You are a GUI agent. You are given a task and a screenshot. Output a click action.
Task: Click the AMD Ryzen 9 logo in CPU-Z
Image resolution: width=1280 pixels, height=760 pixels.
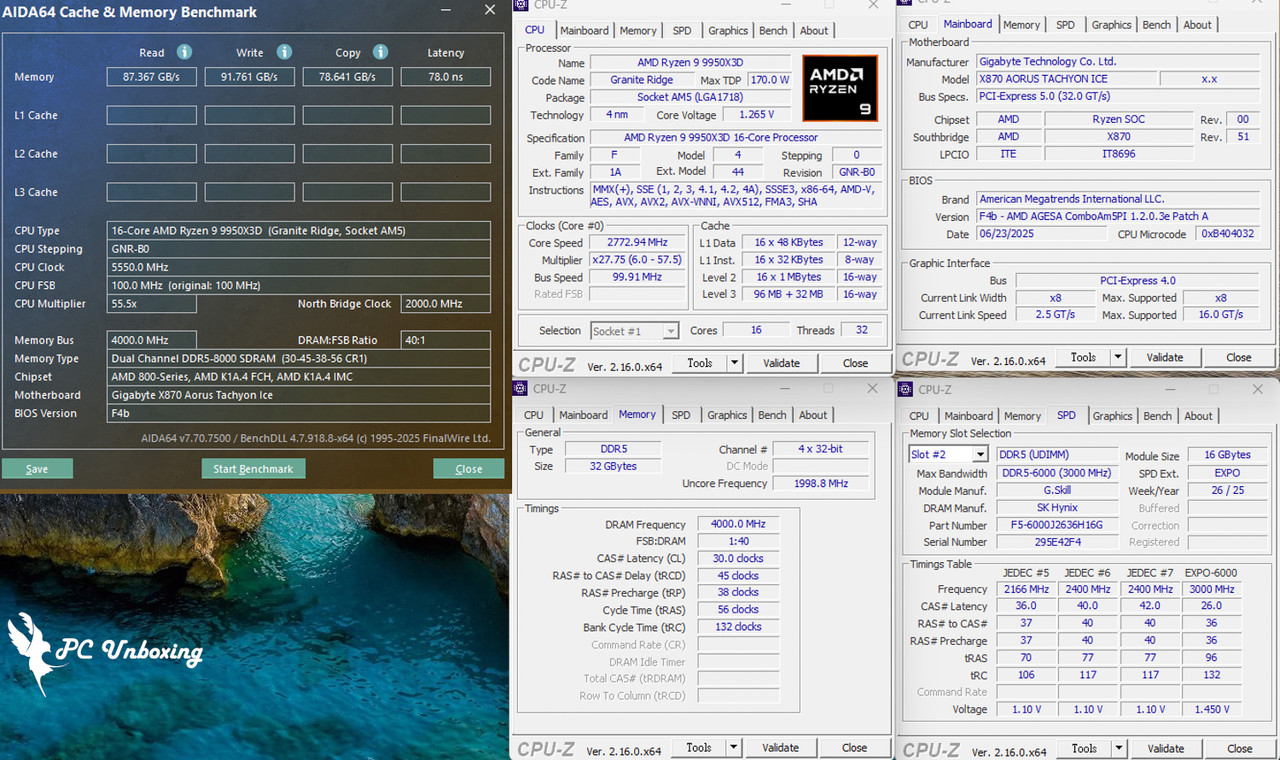[840, 88]
